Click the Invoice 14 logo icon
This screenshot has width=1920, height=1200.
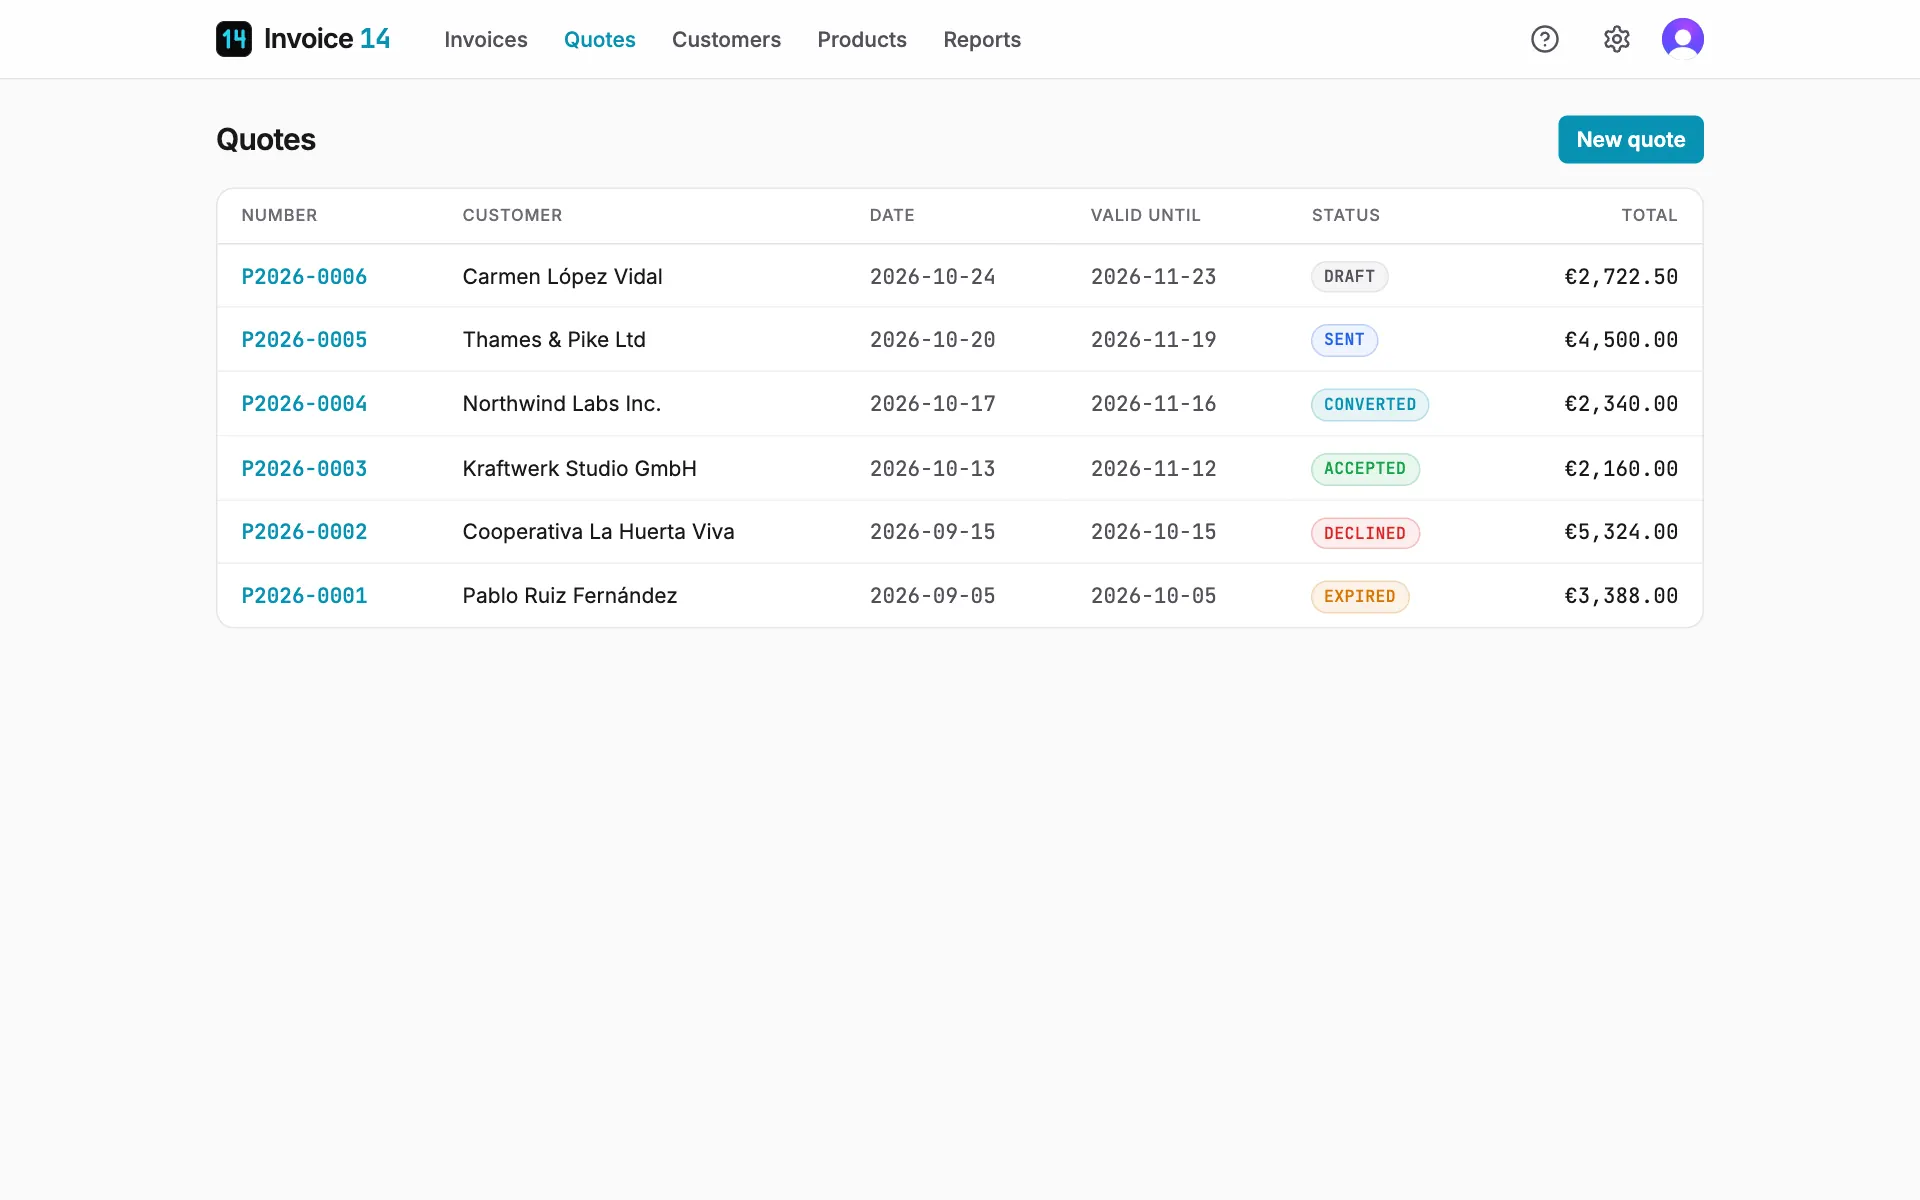coord(234,39)
